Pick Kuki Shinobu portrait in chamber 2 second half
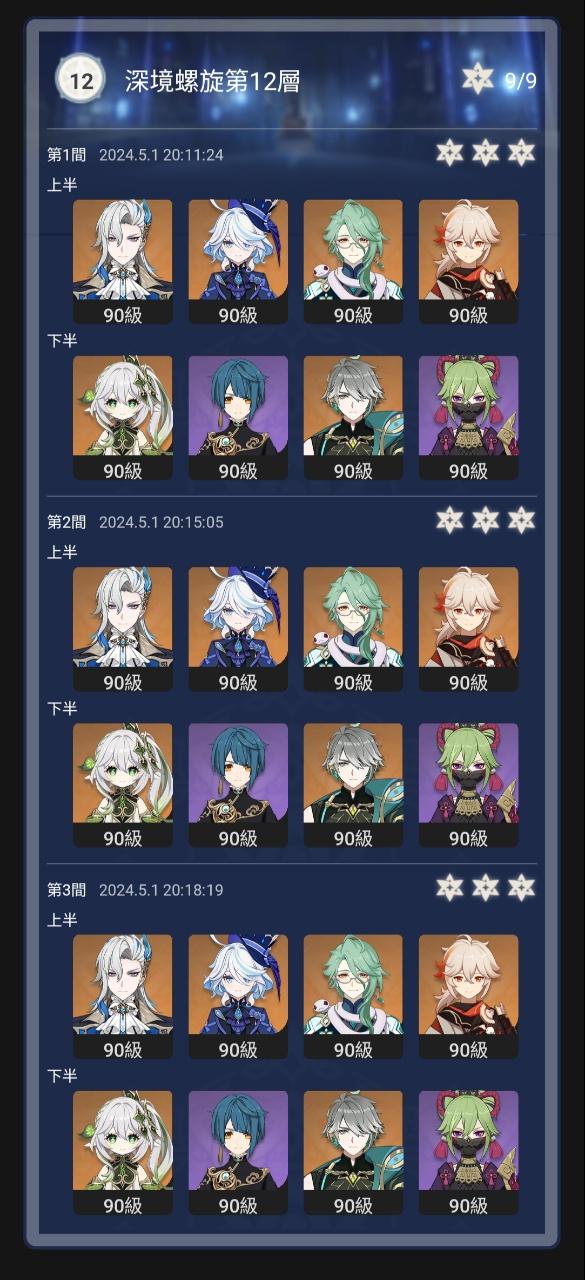This screenshot has width=585, height=1280. pos(468,785)
